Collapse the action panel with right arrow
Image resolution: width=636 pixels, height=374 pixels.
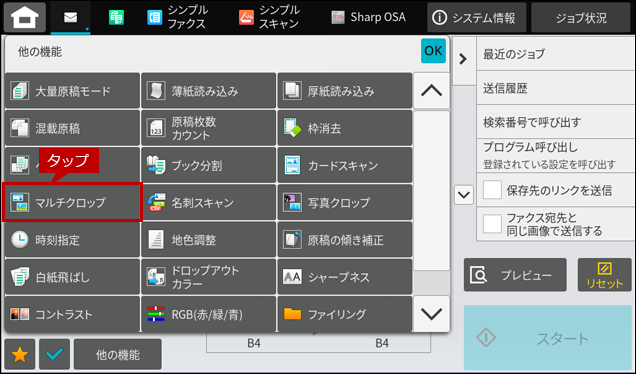pyautogui.click(x=463, y=59)
